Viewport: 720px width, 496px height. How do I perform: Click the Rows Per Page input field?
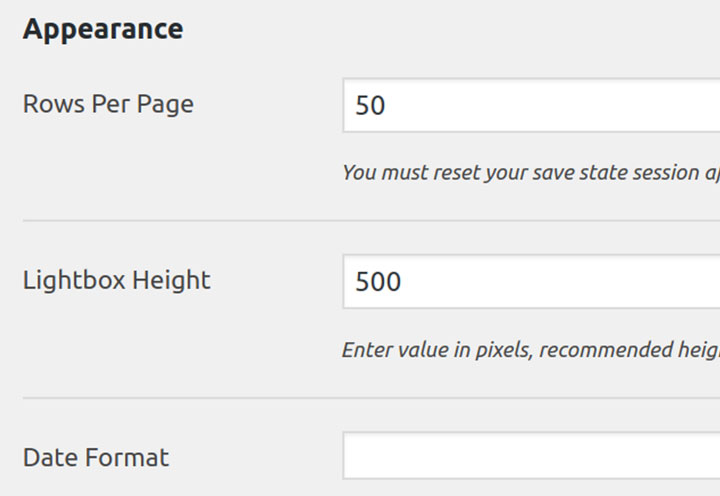coord(531,105)
